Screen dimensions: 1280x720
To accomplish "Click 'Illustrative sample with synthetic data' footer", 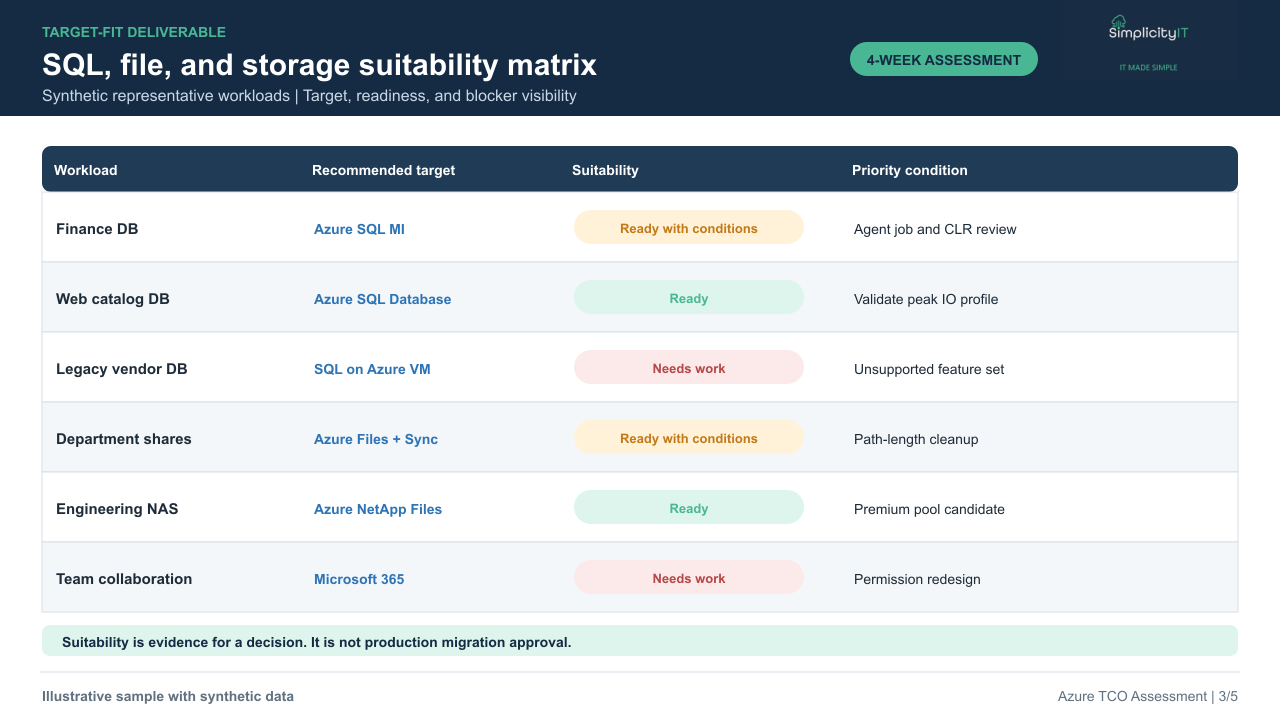I will (168, 696).
